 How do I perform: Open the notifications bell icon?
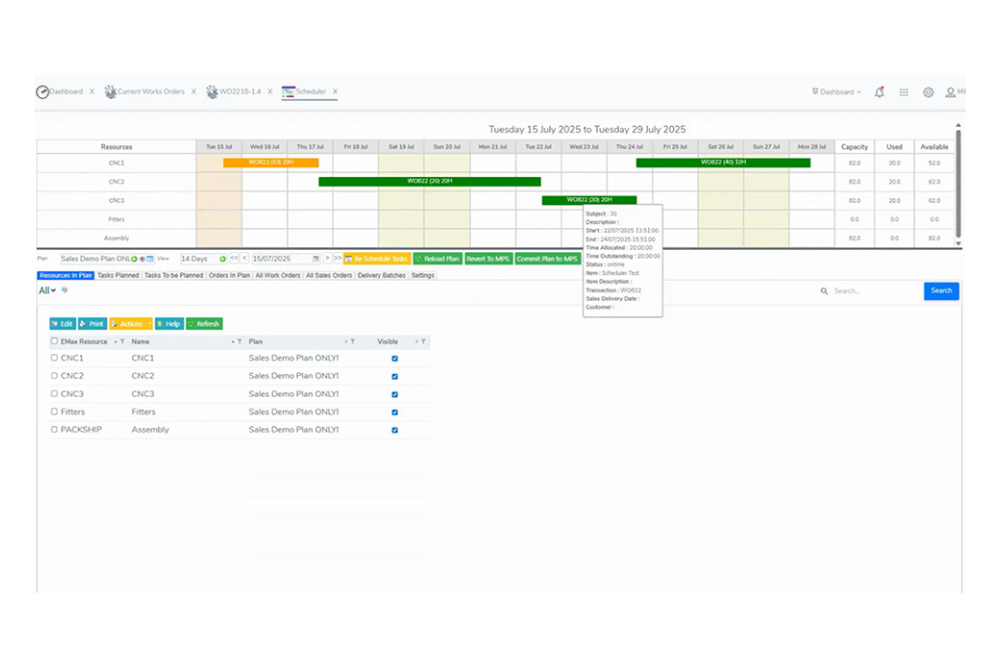[879, 92]
